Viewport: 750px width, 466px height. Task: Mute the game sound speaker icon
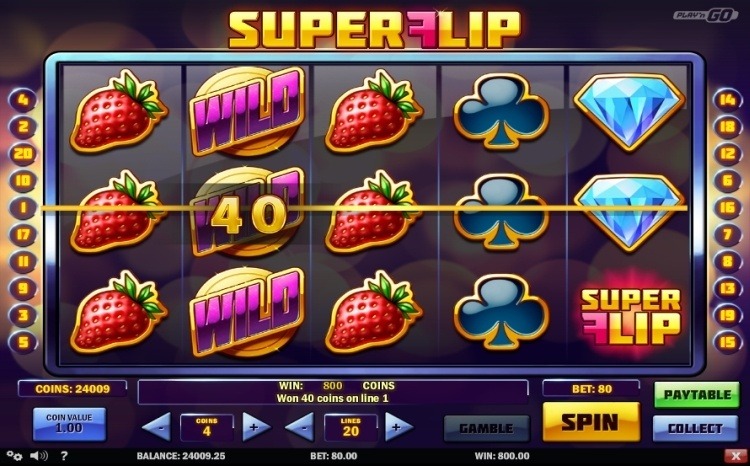pyautogui.click(x=39, y=456)
